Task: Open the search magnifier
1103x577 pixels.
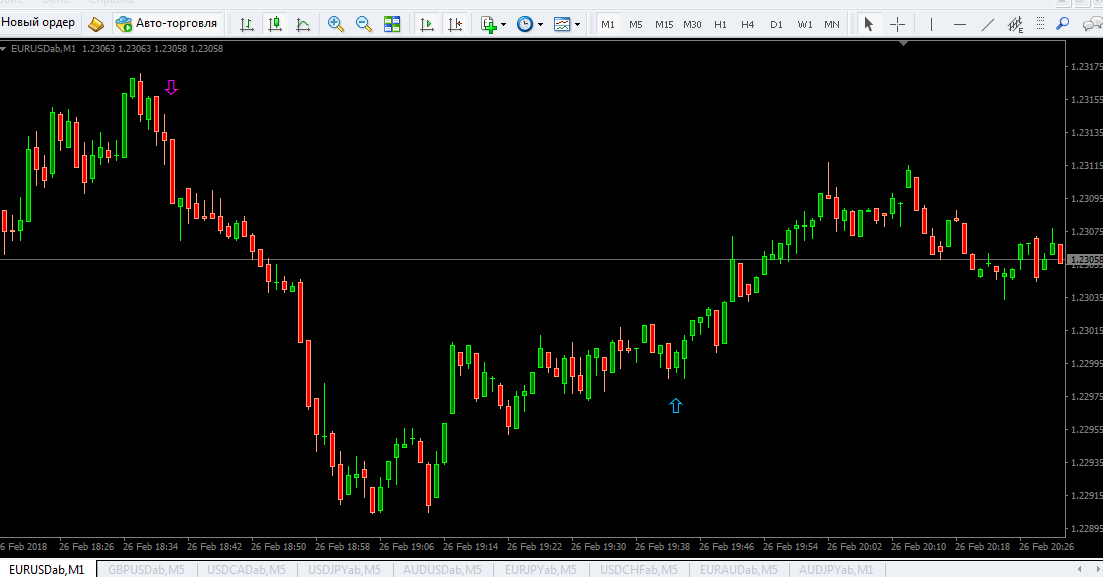Action: click(1063, 24)
